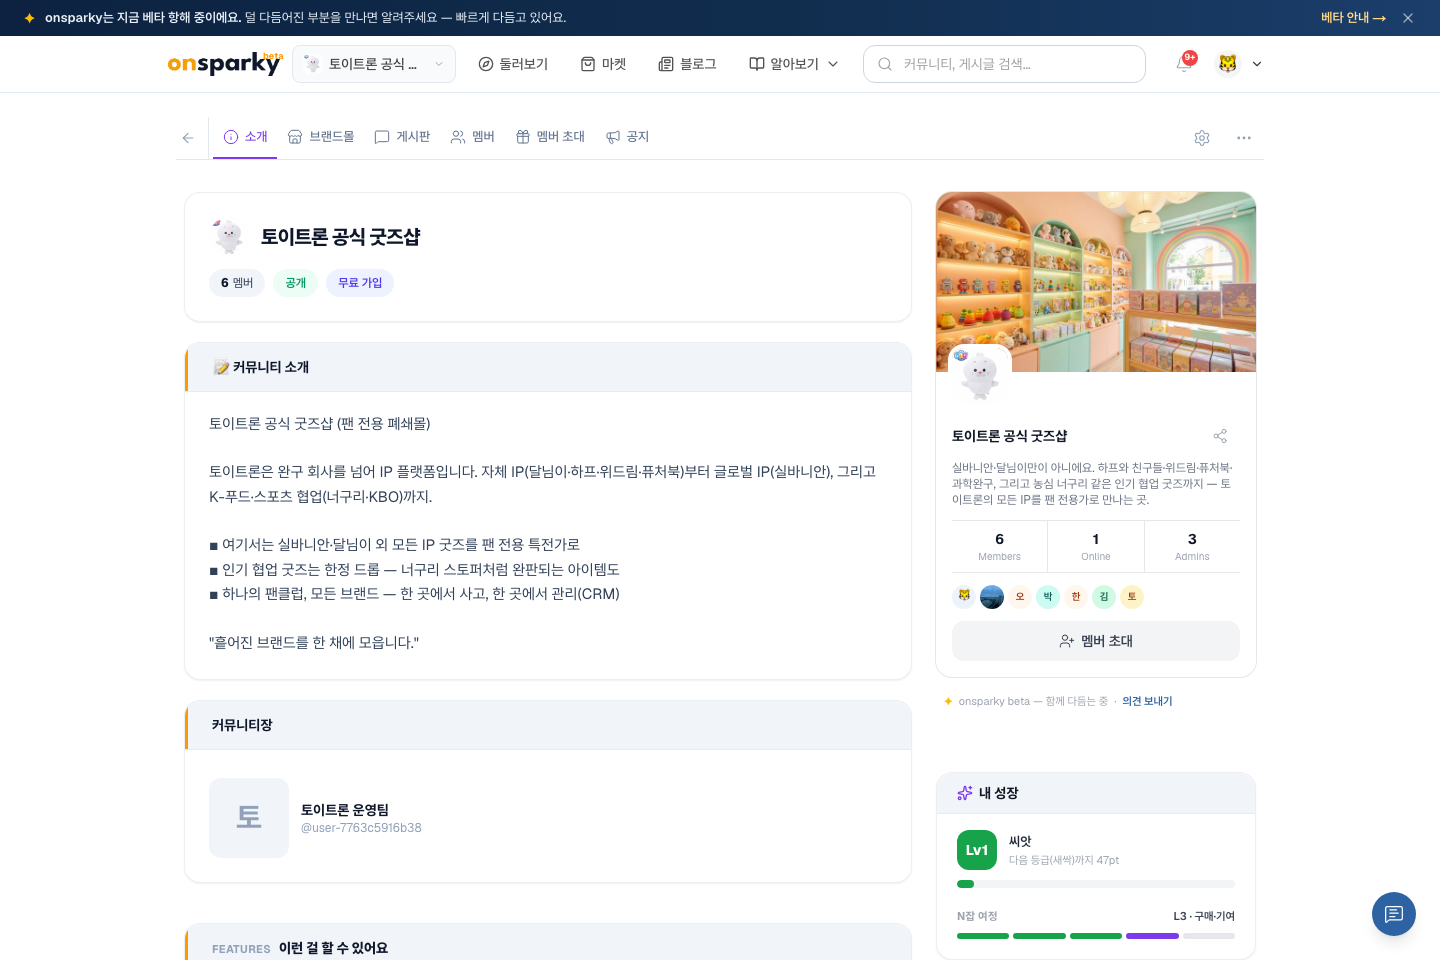Open the 의견 보내기 feedback link
Screen dimensions: 1440x960
point(1147,702)
